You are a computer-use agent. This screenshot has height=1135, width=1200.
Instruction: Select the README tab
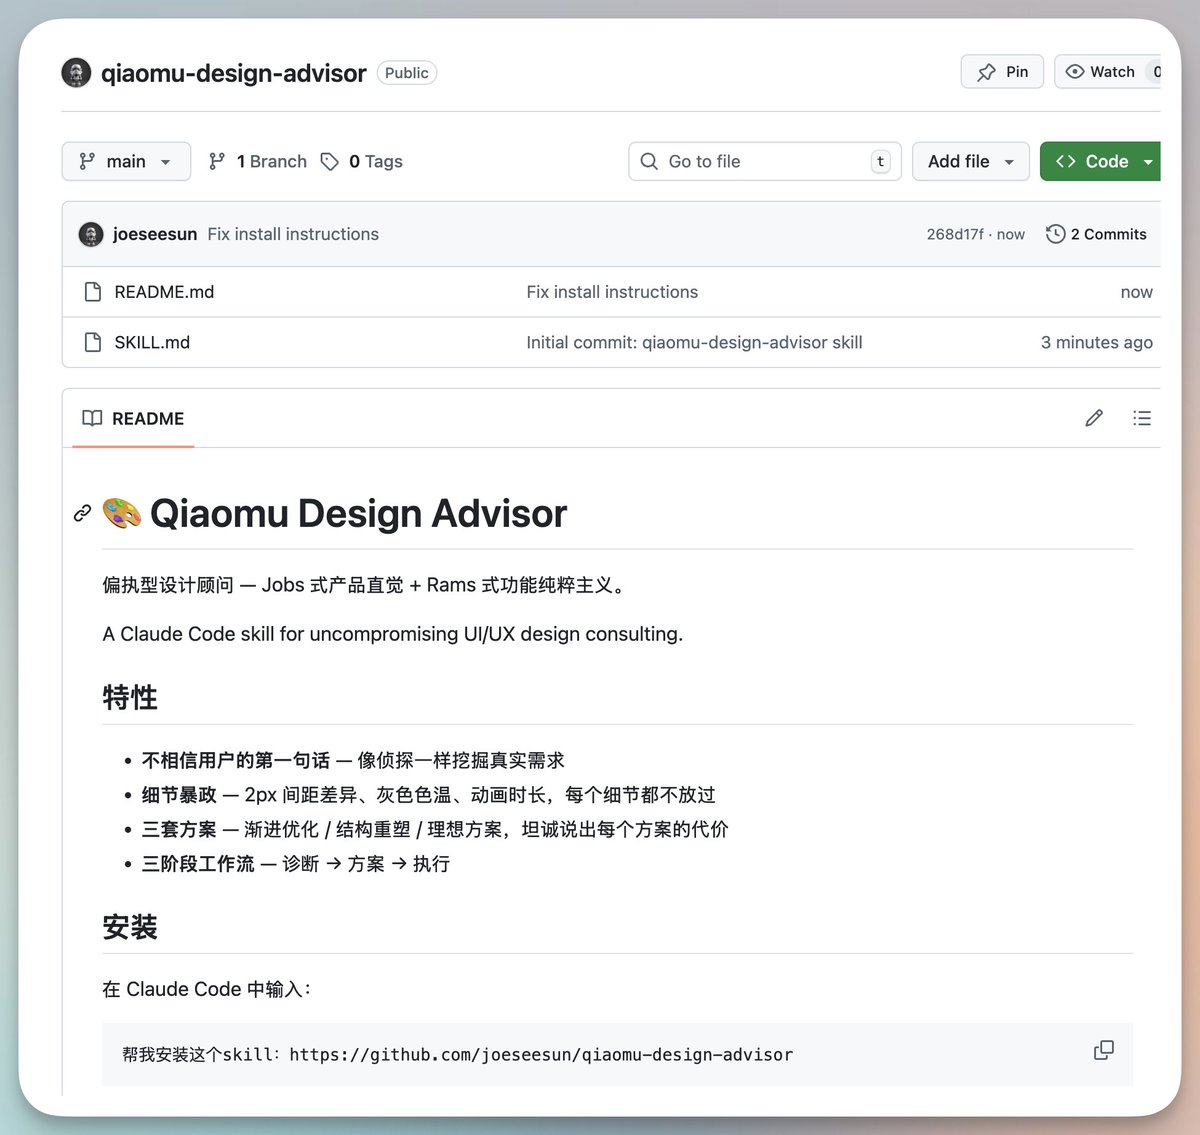133,418
